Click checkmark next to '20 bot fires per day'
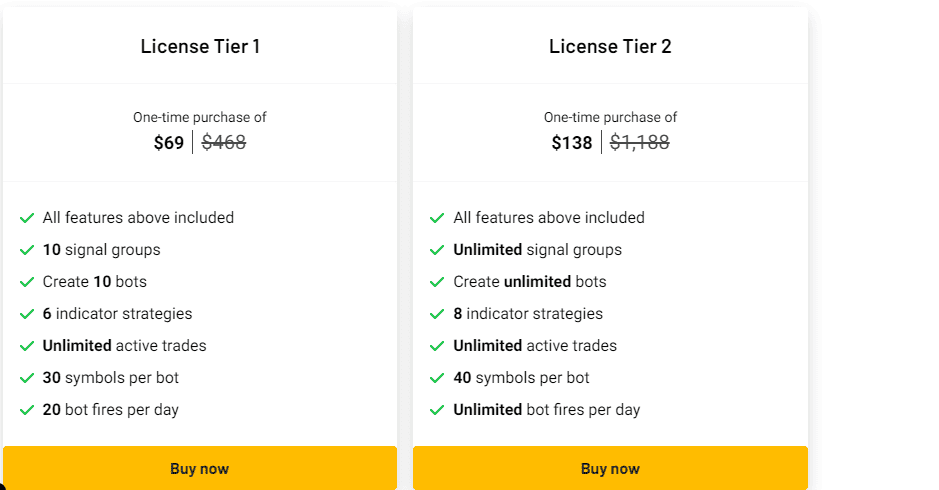 (x=27, y=410)
